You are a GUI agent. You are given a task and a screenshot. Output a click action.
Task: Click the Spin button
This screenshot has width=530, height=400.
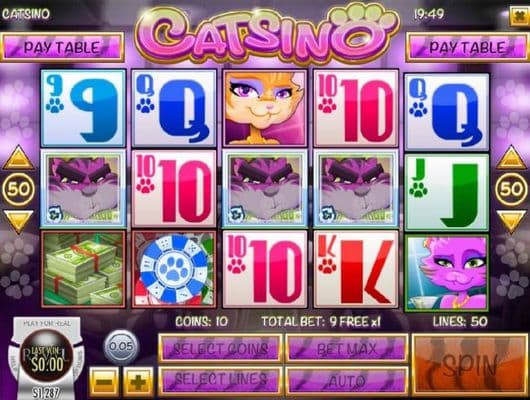[x=471, y=365]
